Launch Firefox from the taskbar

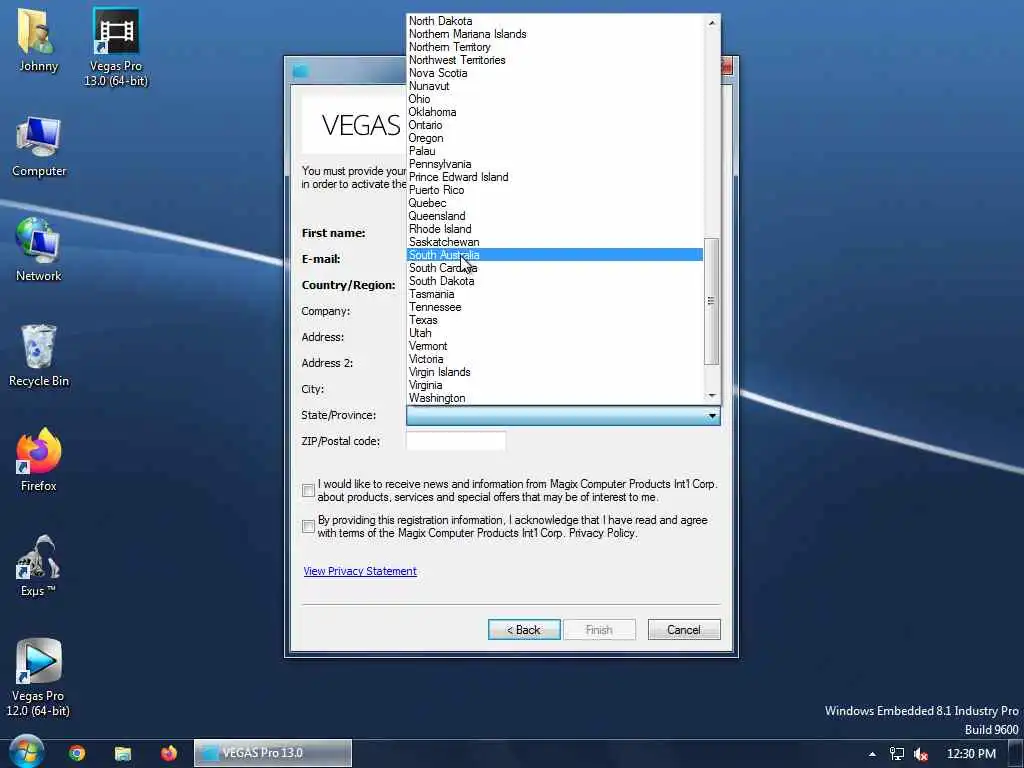coord(168,753)
